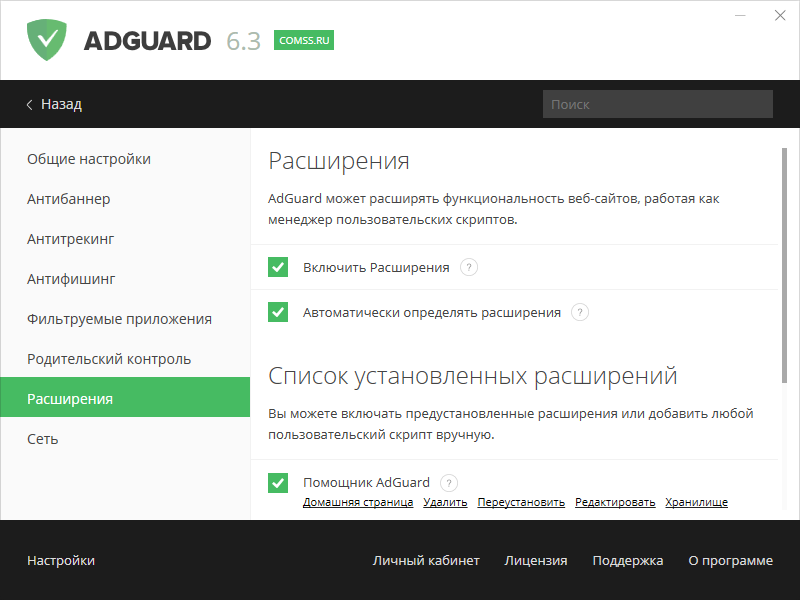This screenshot has height=600, width=800.
Task: Open the Хранилище link
Action: pyautogui.click(x=696, y=502)
